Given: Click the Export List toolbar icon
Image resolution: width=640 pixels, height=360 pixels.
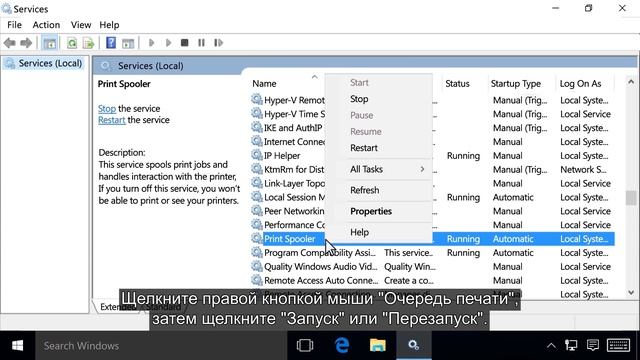Looking at the screenshot, I should click(x=88, y=43).
